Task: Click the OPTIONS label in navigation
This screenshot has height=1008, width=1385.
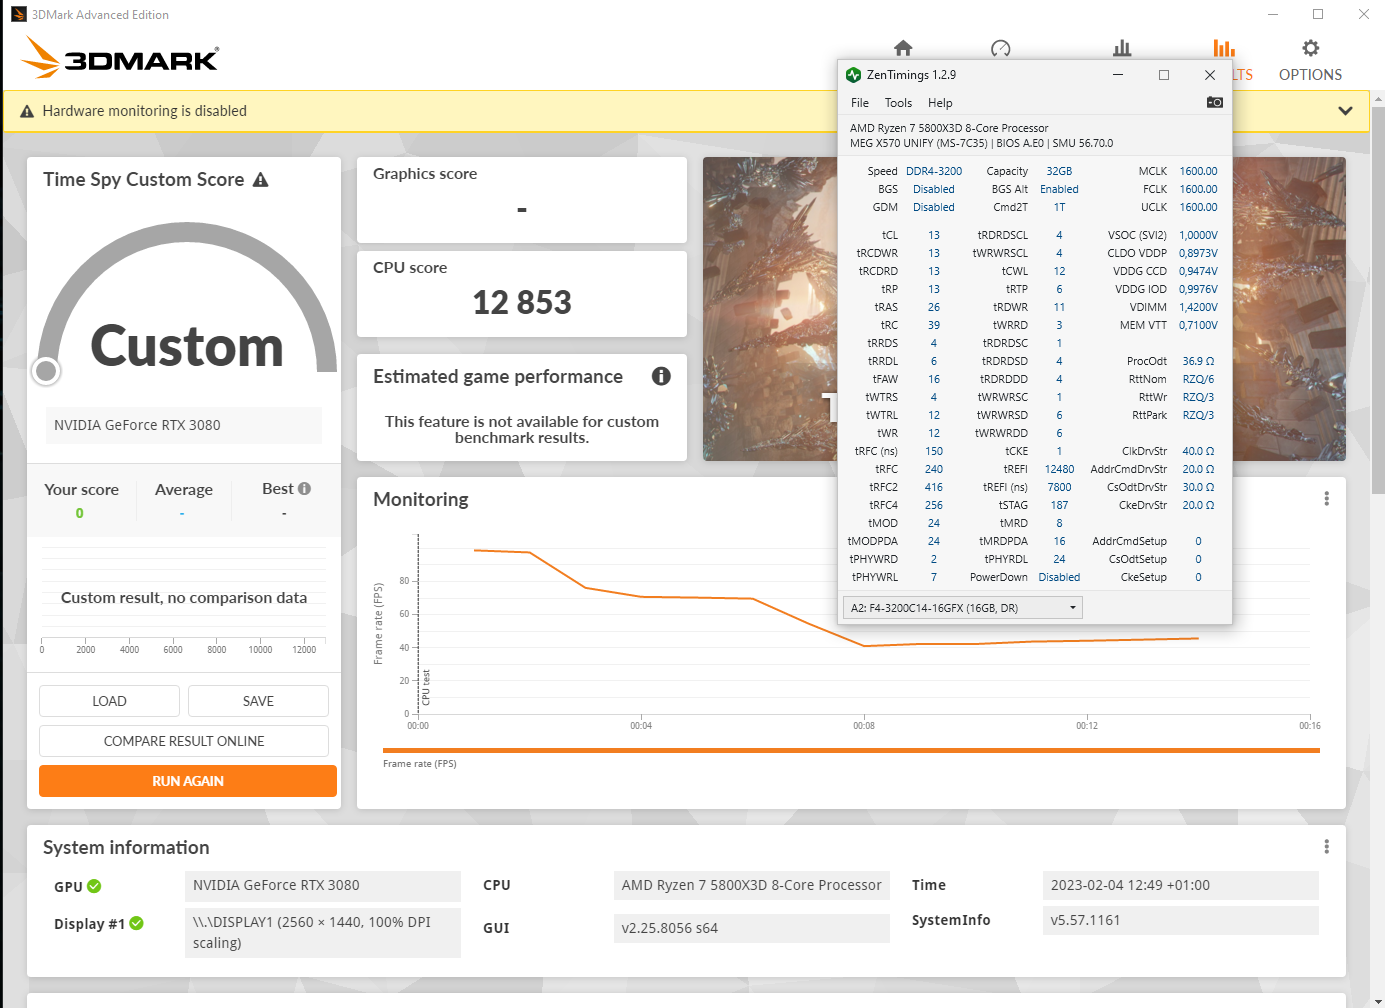Action: pos(1310,75)
